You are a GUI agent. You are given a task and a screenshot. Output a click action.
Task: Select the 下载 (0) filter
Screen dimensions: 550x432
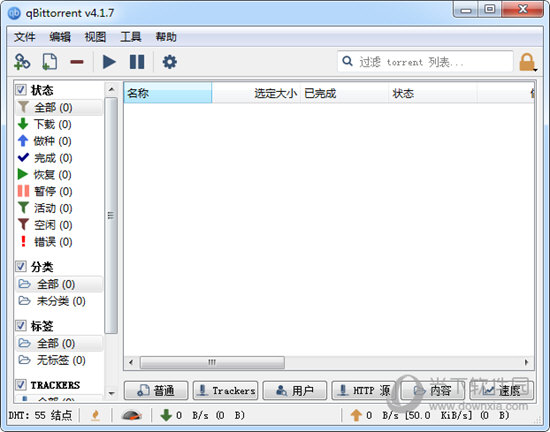click(59, 124)
